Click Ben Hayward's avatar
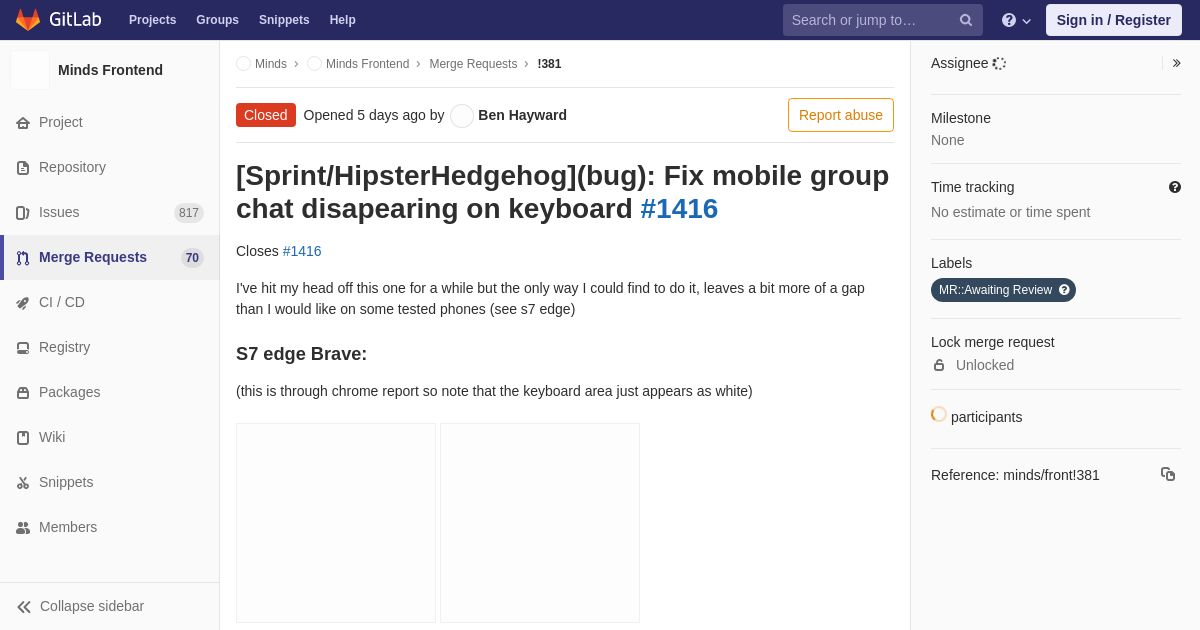This screenshot has width=1200, height=630. point(462,116)
